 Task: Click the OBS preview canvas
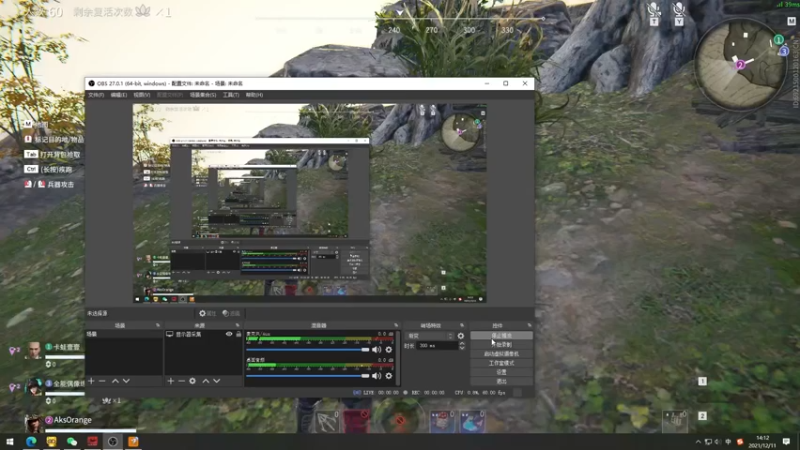(310, 204)
